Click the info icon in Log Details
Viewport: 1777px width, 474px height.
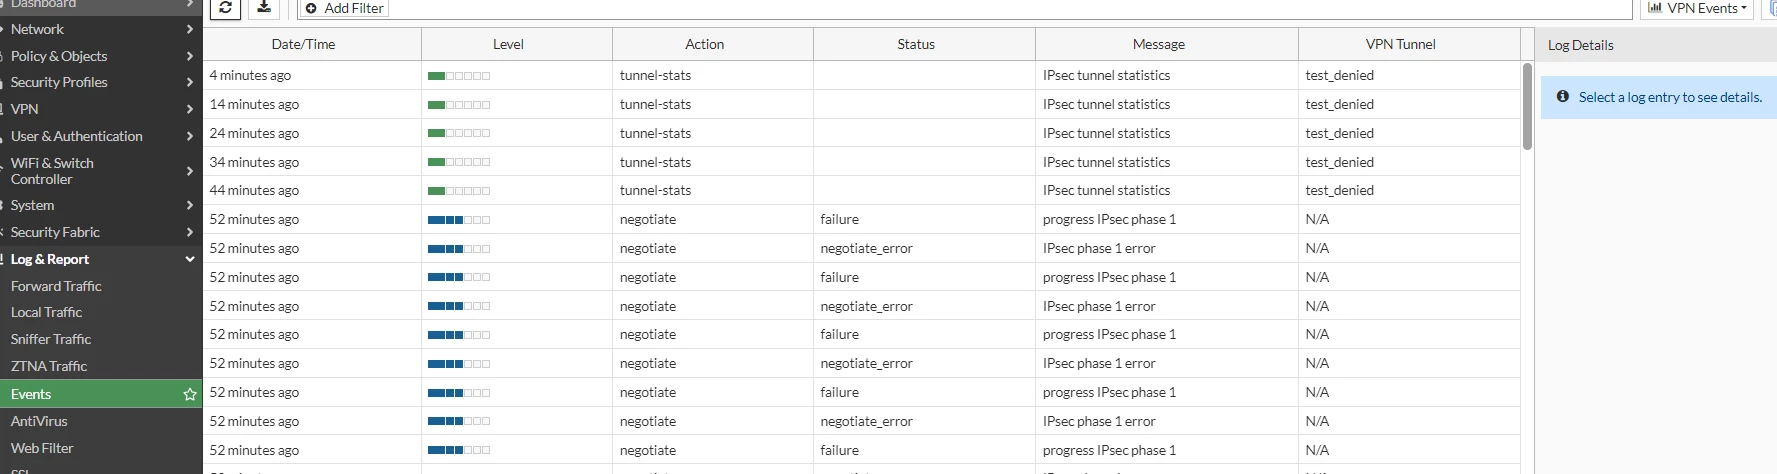1563,97
